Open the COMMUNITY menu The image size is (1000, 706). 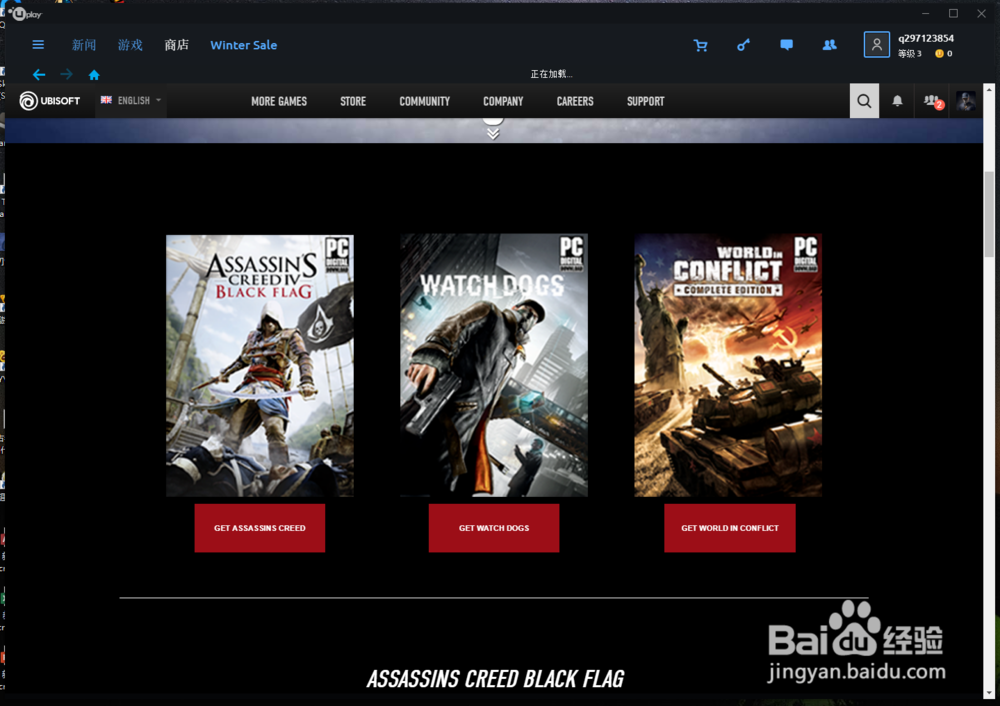(x=424, y=101)
